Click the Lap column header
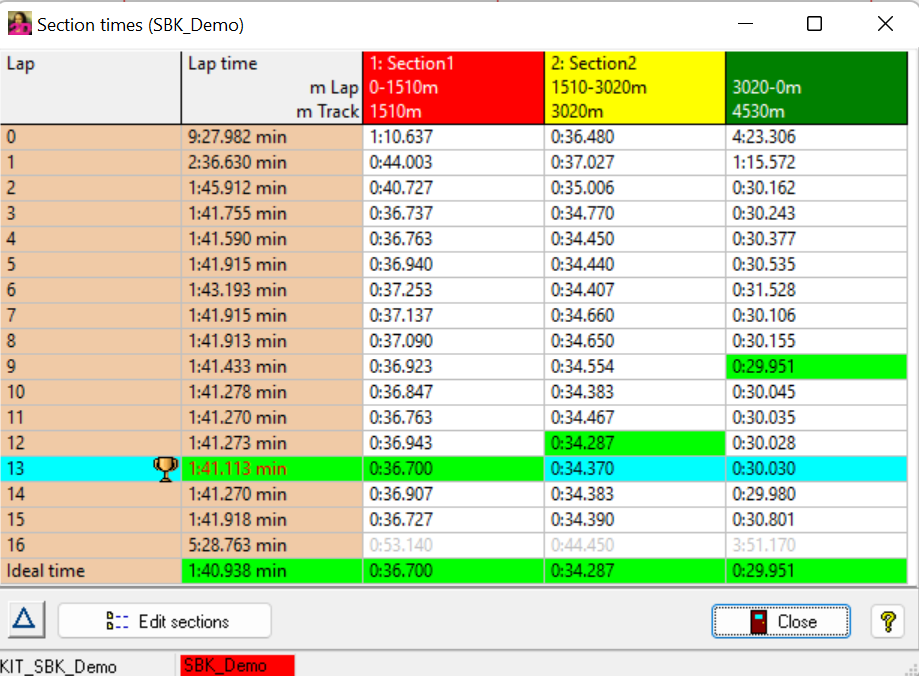 click(x=90, y=87)
